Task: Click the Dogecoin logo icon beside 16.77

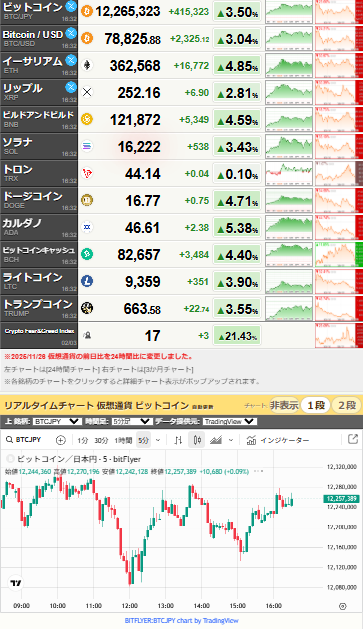Action: tap(87, 200)
